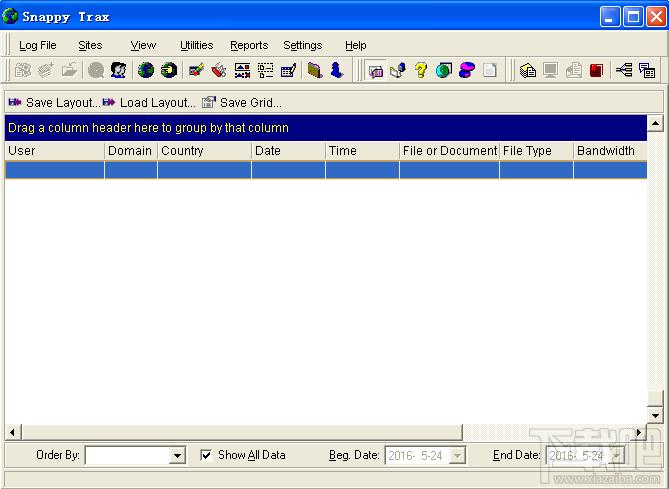This screenshot has width=669, height=489.
Task: Click the horizontal scrollbar thumb
Action: click(x=242, y=432)
